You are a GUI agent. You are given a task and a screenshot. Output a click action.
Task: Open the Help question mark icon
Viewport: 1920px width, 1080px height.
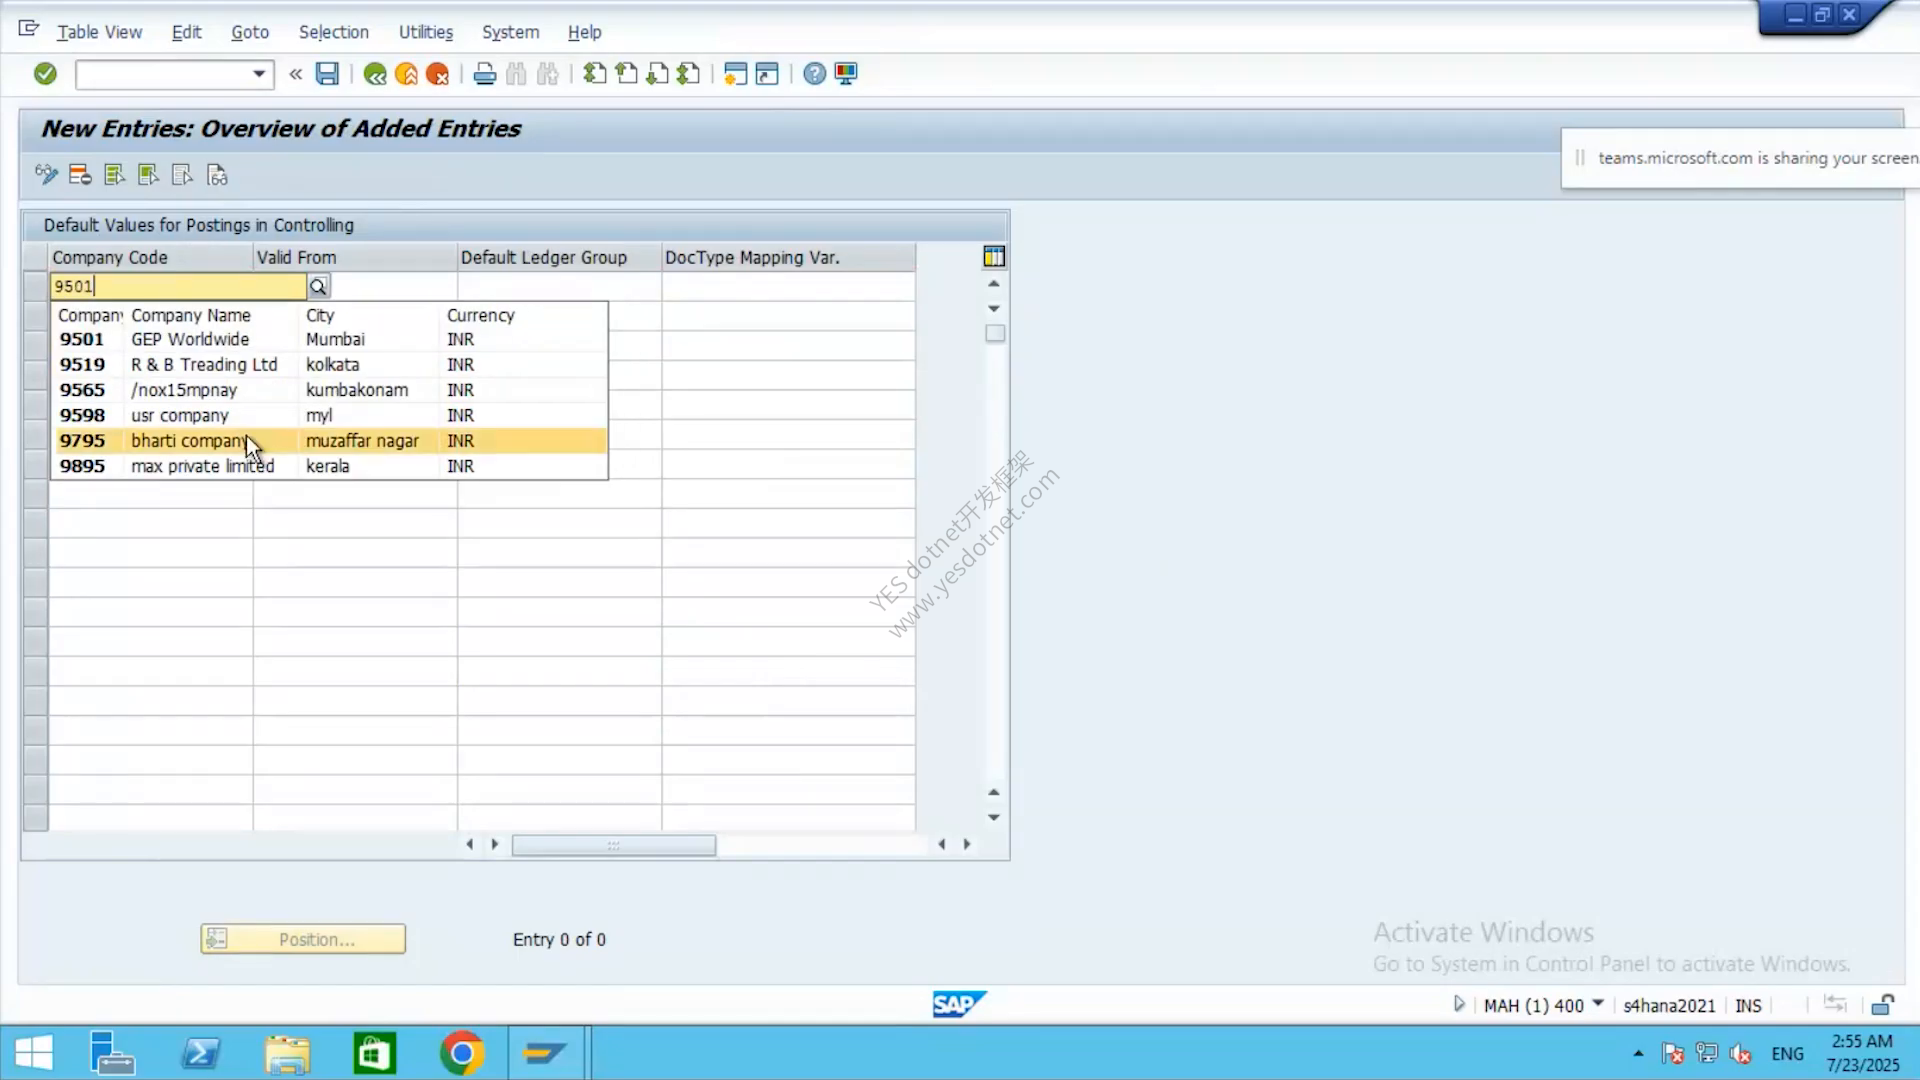(815, 74)
